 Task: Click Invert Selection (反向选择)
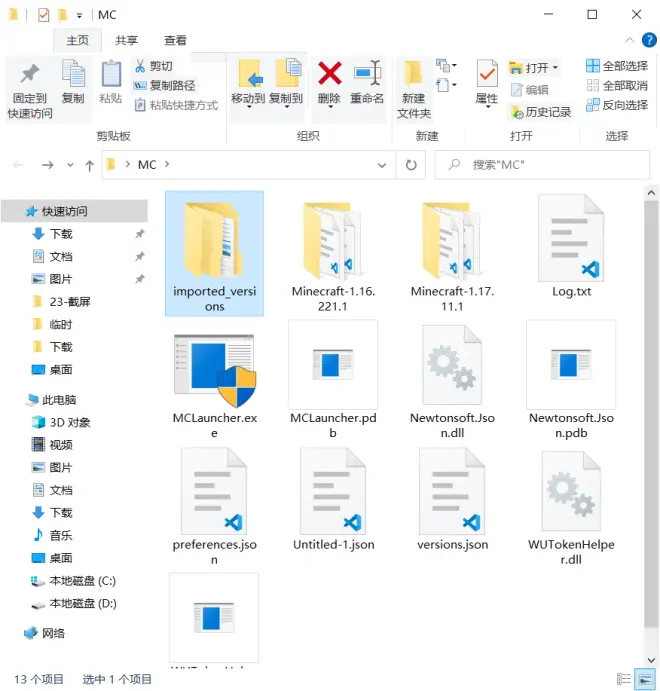(617, 105)
